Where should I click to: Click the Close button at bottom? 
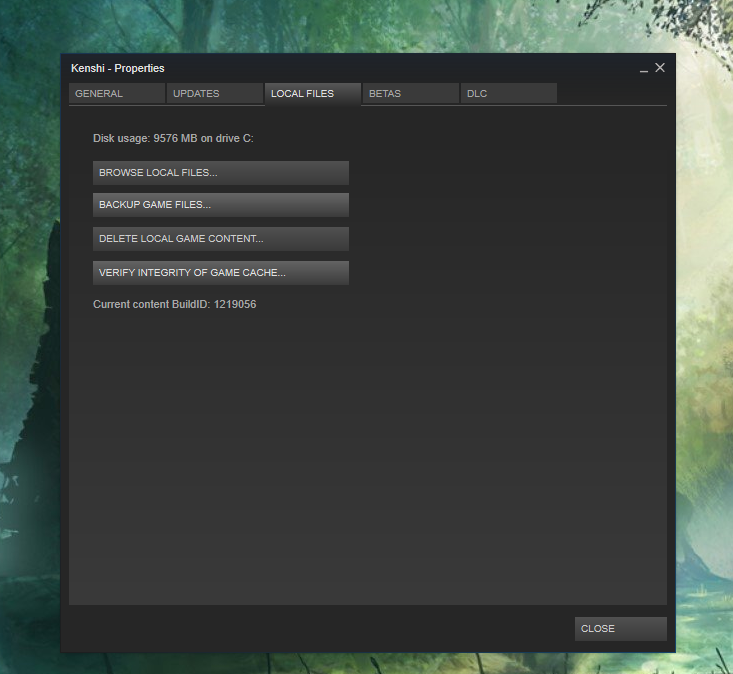click(x=621, y=629)
